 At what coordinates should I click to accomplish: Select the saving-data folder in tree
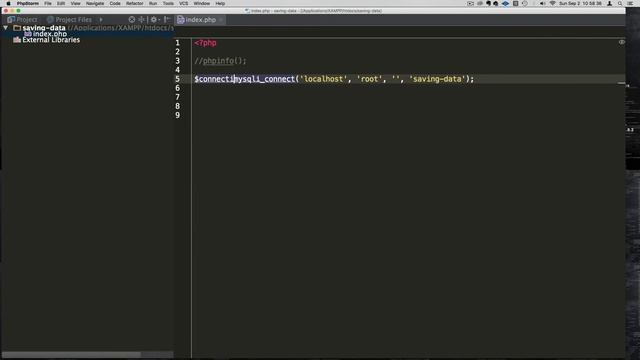[x=44, y=28]
